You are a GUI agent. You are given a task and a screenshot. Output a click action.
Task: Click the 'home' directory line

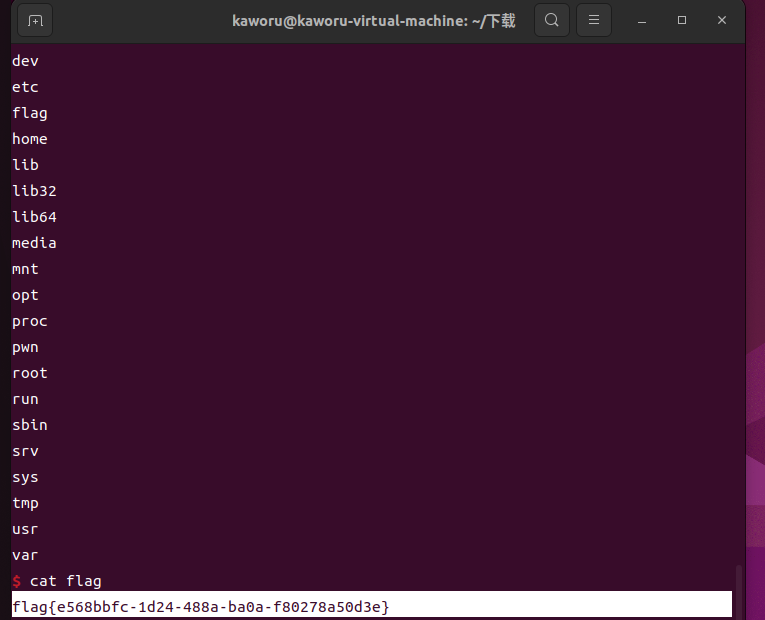30,139
